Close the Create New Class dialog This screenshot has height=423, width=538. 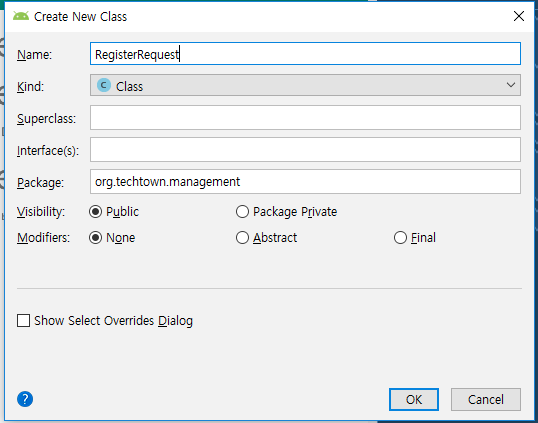pos(518,16)
